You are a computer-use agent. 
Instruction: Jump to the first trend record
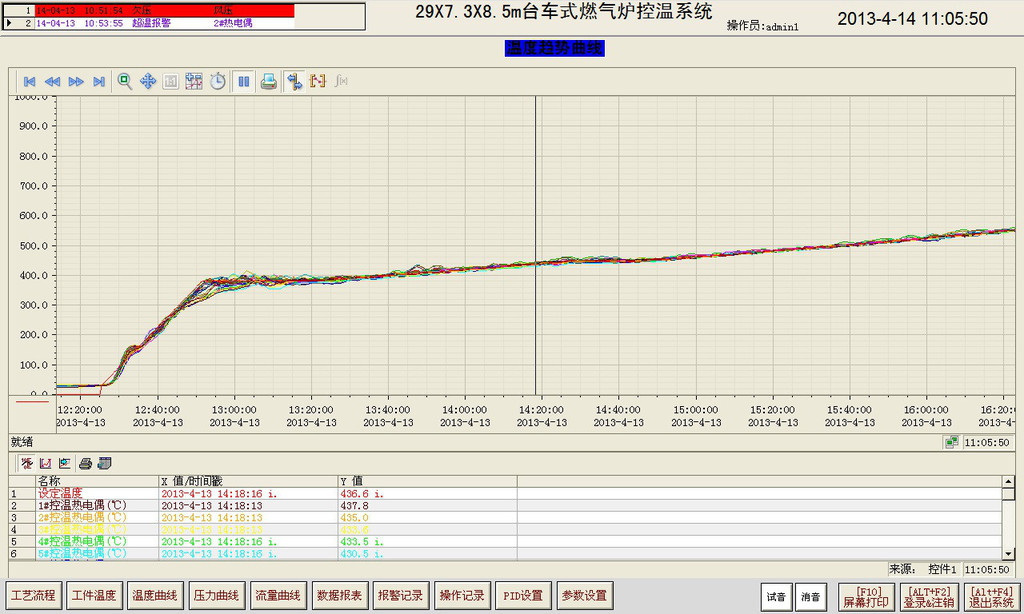point(29,82)
